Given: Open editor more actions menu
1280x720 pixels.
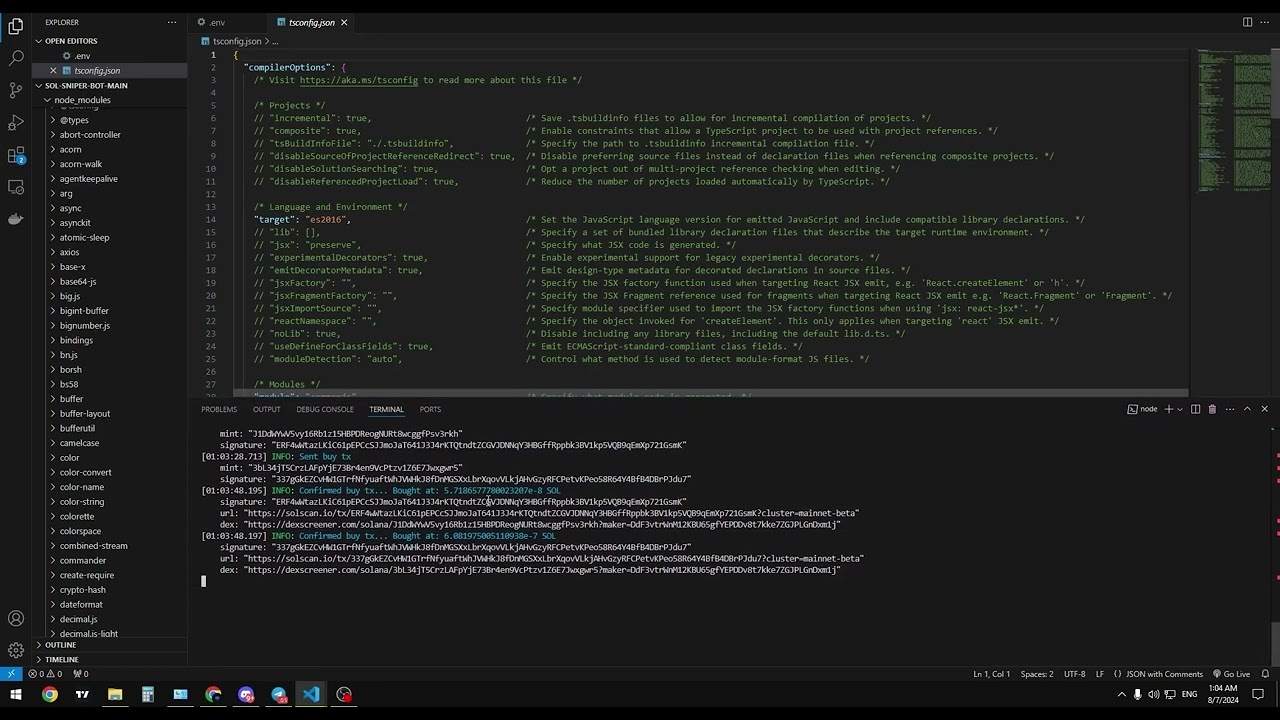Looking at the screenshot, I should [x=1265, y=22].
